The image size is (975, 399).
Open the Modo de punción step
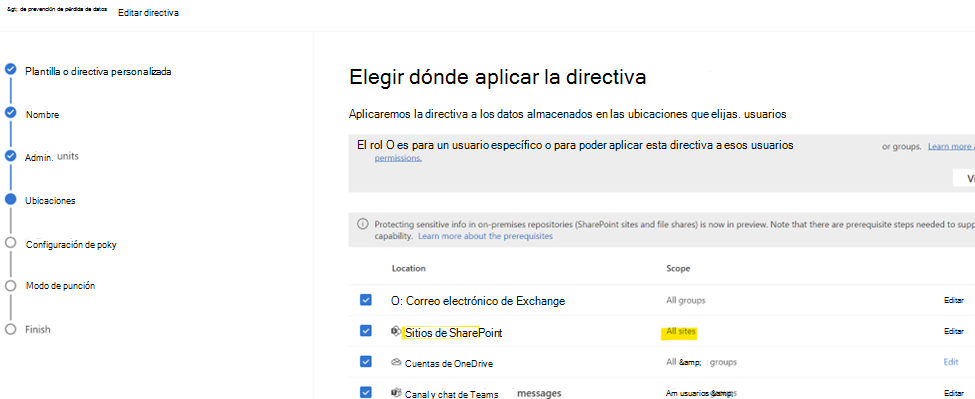point(60,286)
